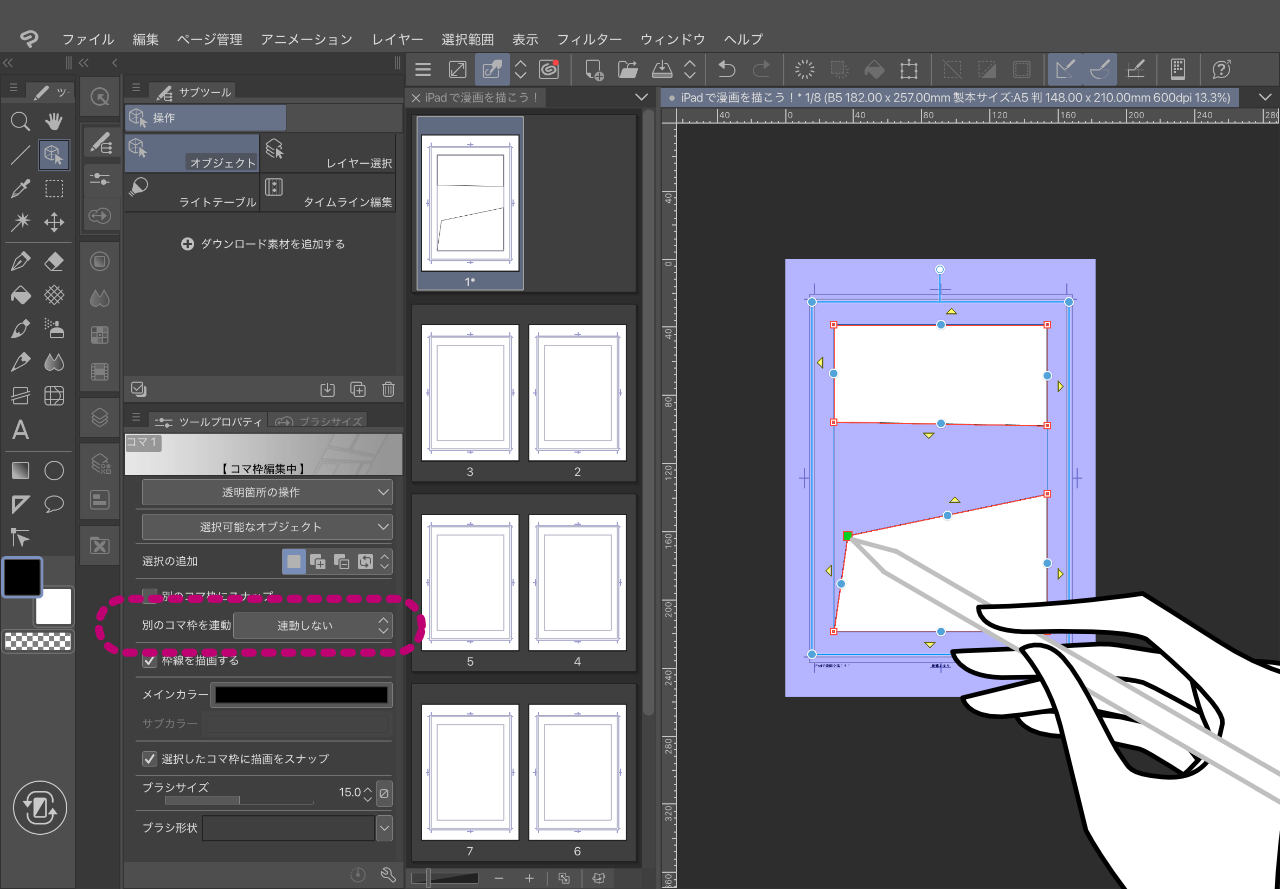Toggle 別のコマ枠にスナップ checkbox
This screenshot has height=889, width=1280.
(x=150, y=595)
